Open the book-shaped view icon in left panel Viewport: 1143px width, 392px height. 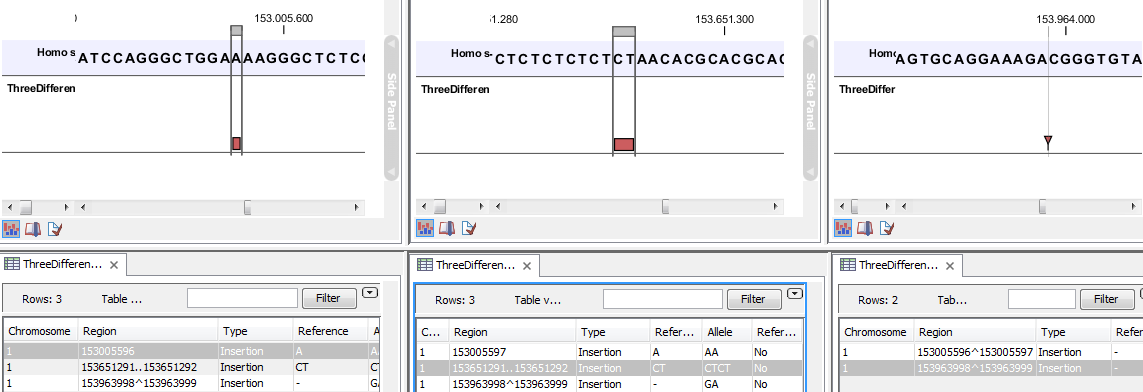[x=33, y=229]
